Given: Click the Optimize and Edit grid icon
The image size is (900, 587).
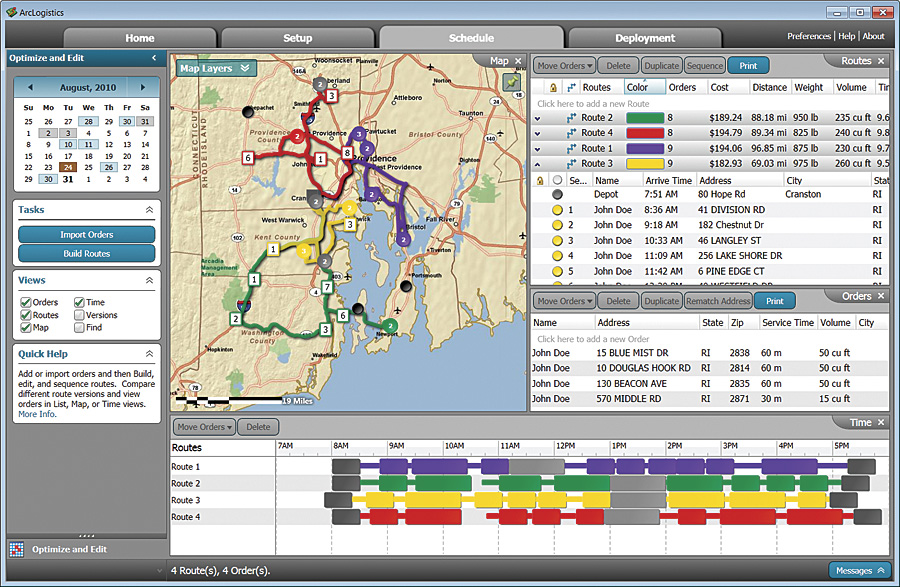Looking at the screenshot, I should (x=15, y=549).
